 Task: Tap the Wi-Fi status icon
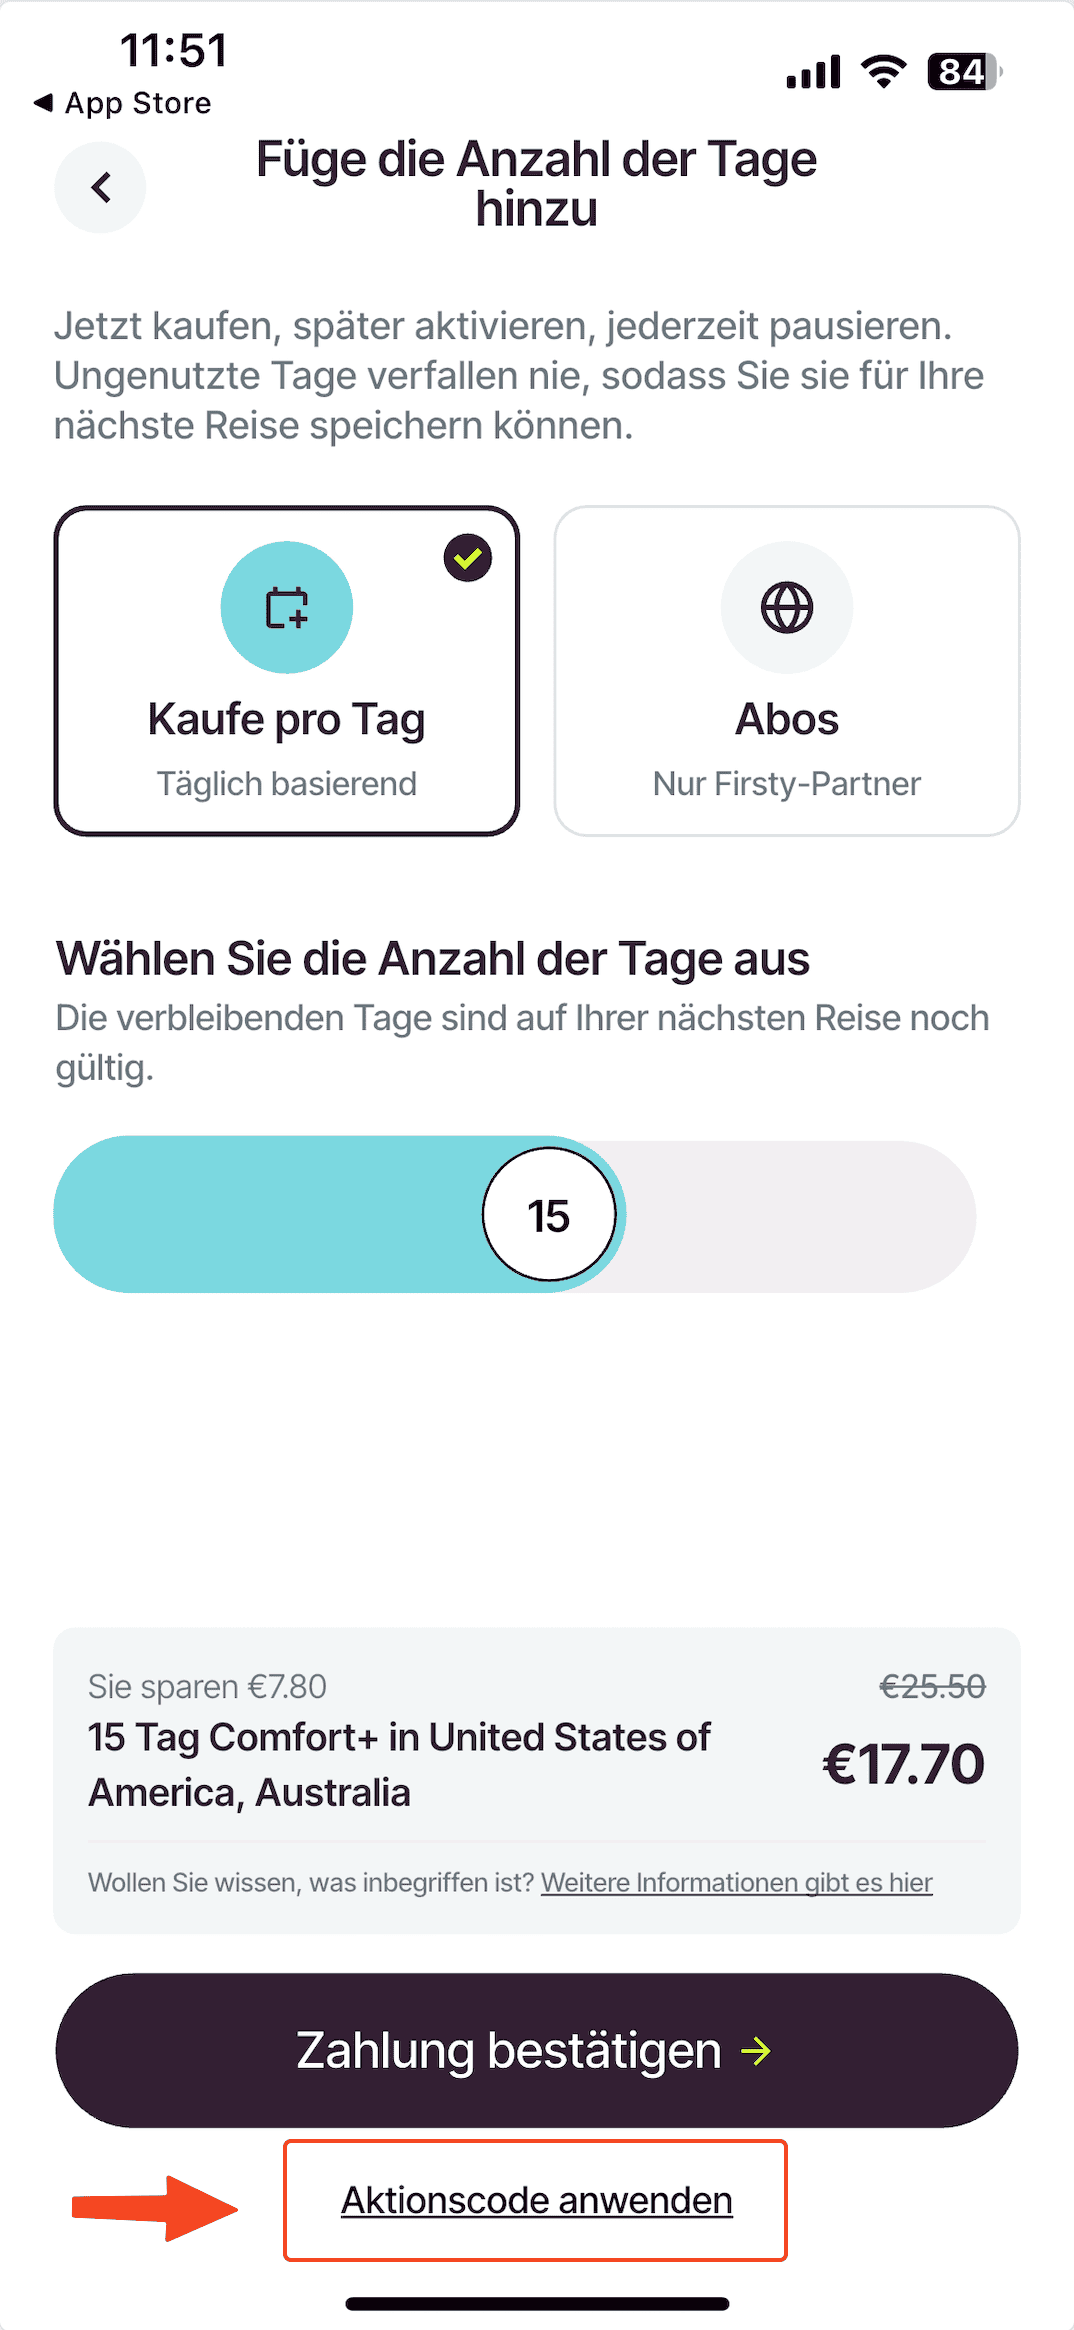point(883,72)
